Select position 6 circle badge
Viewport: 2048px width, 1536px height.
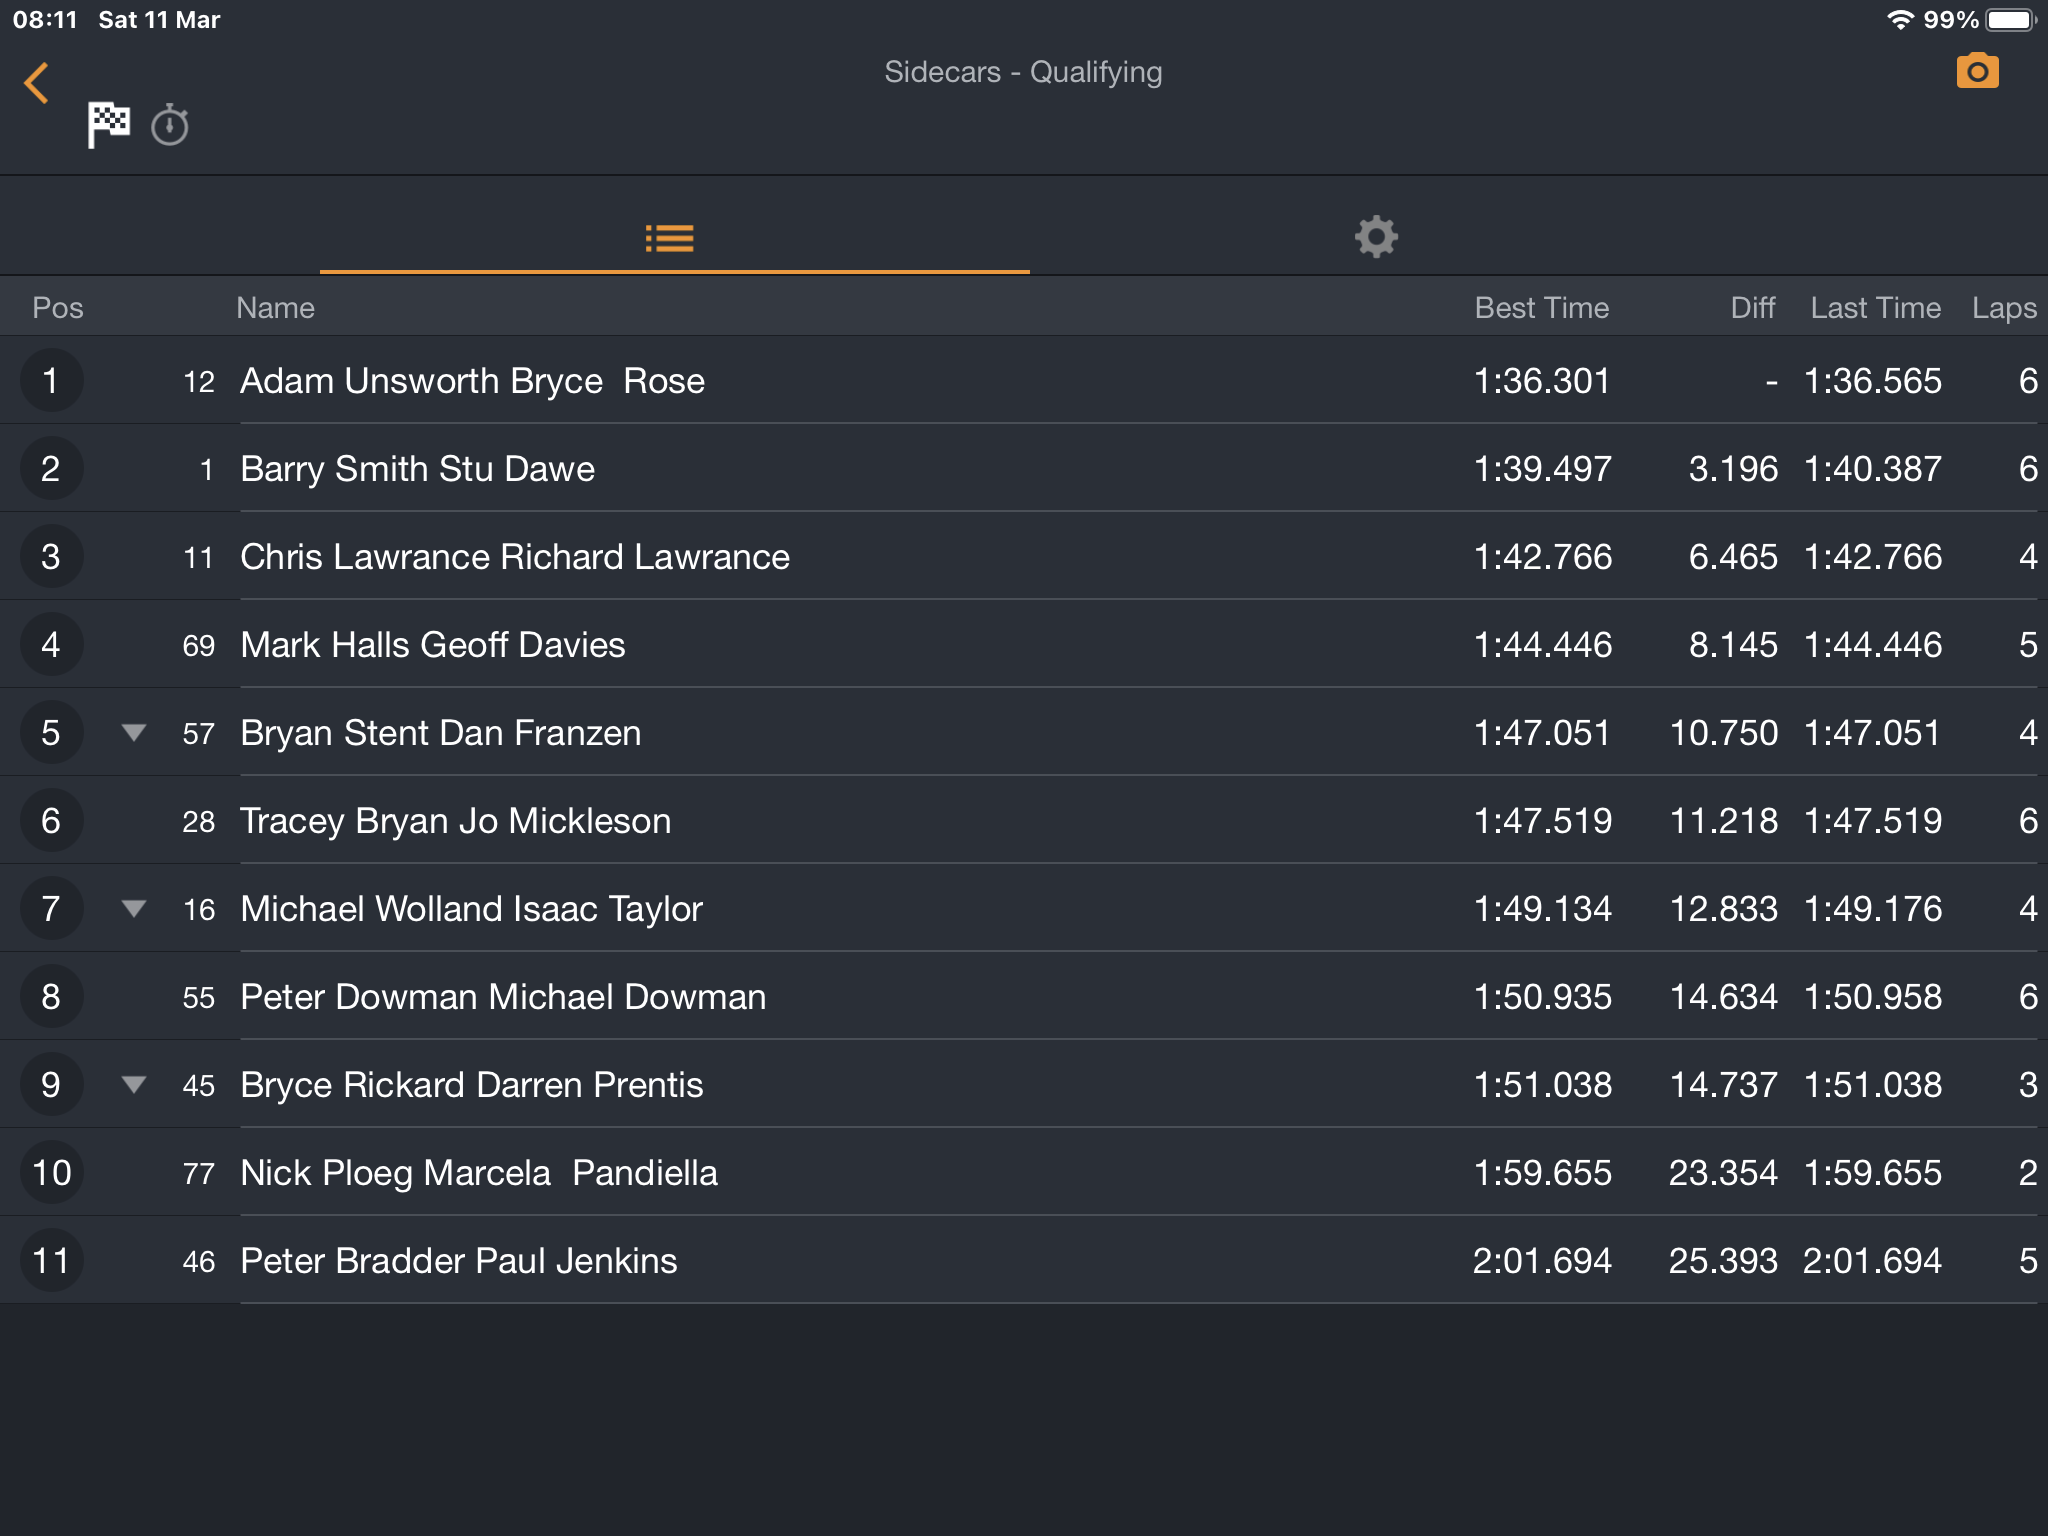[x=51, y=821]
